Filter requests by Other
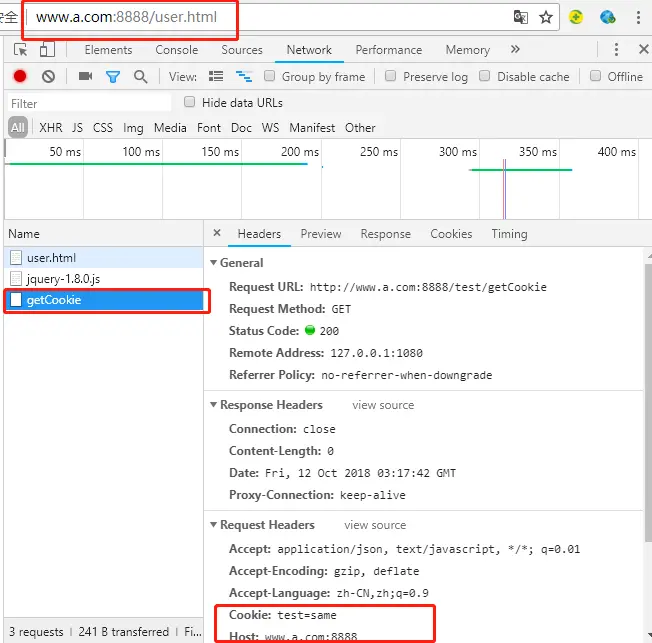Screen dimensions: 652x643 [360, 128]
